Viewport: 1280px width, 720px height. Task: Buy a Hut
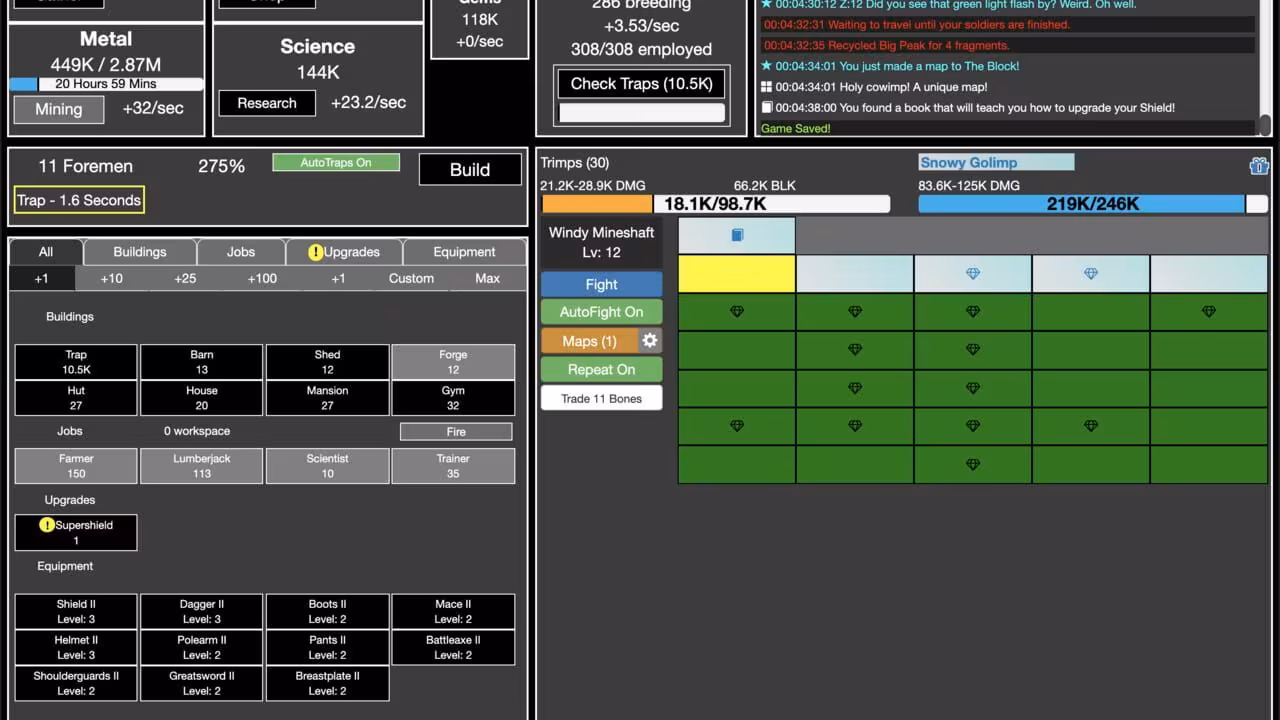(x=76, y=398)
